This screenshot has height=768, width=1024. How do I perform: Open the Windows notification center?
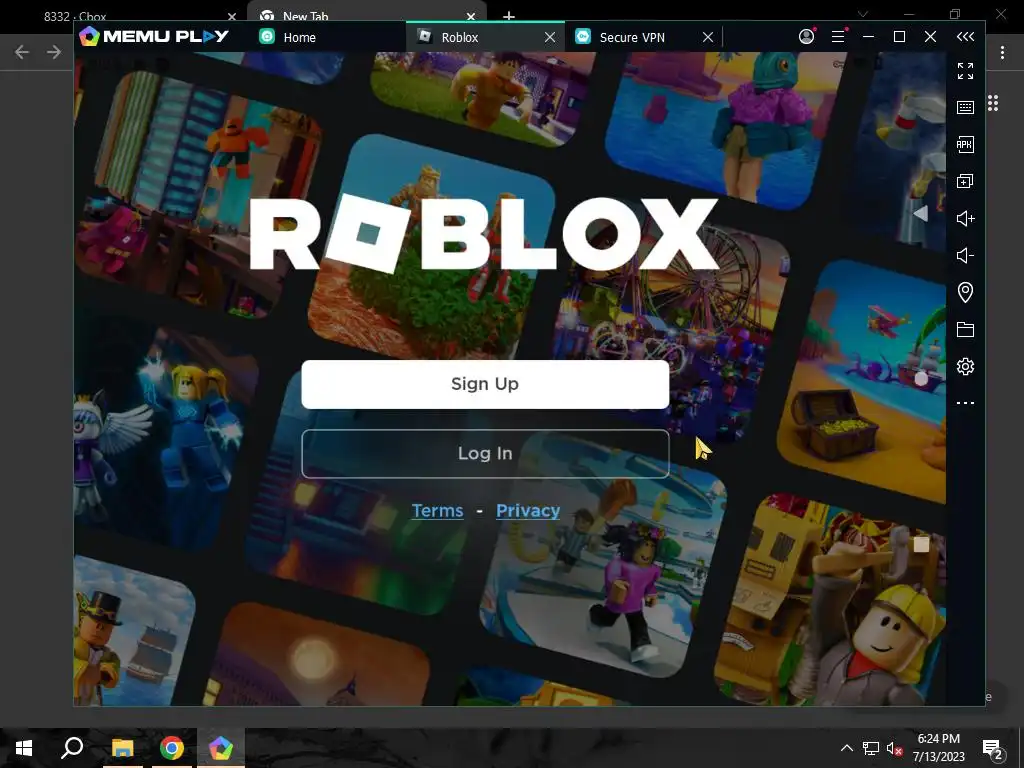993,749
